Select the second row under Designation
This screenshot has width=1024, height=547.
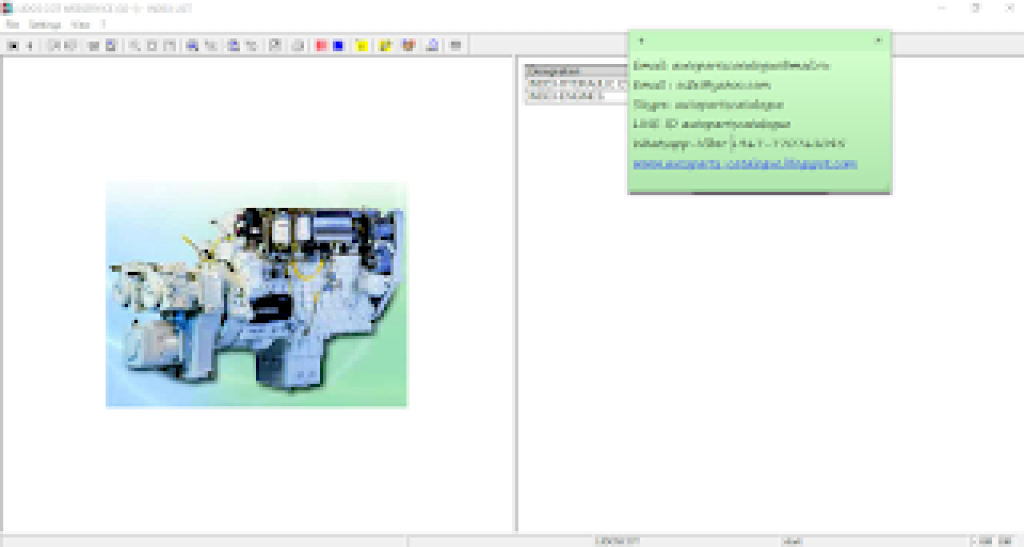(x=577, y=96)
